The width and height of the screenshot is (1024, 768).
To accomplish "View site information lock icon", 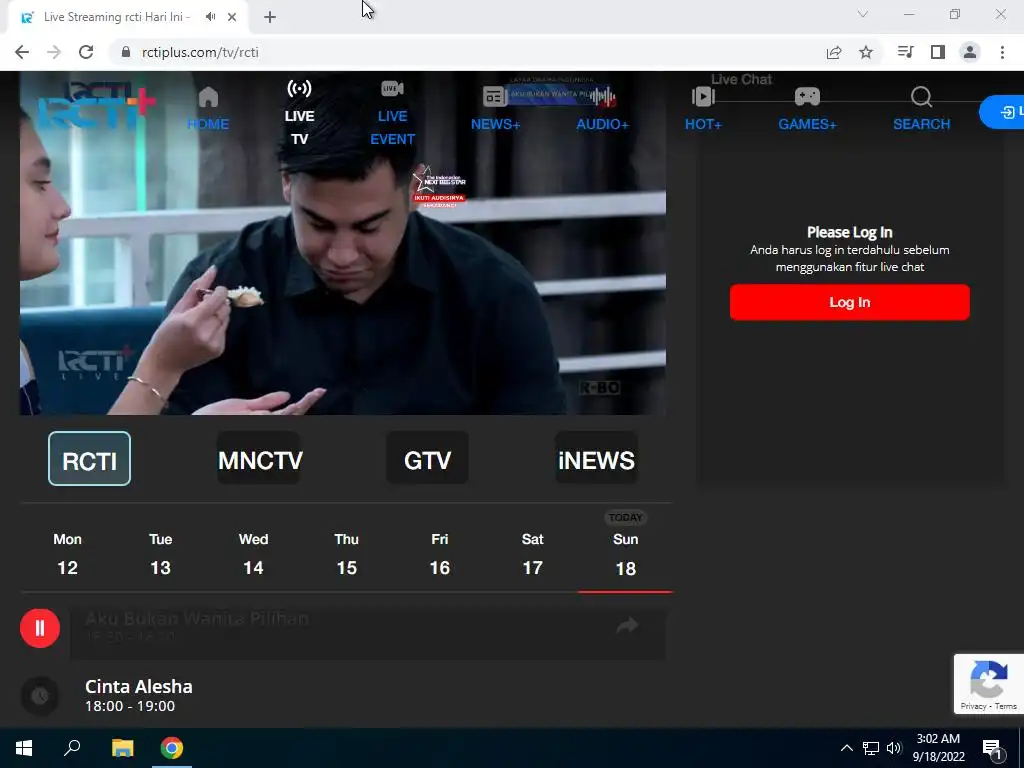I will pos(126,52).
